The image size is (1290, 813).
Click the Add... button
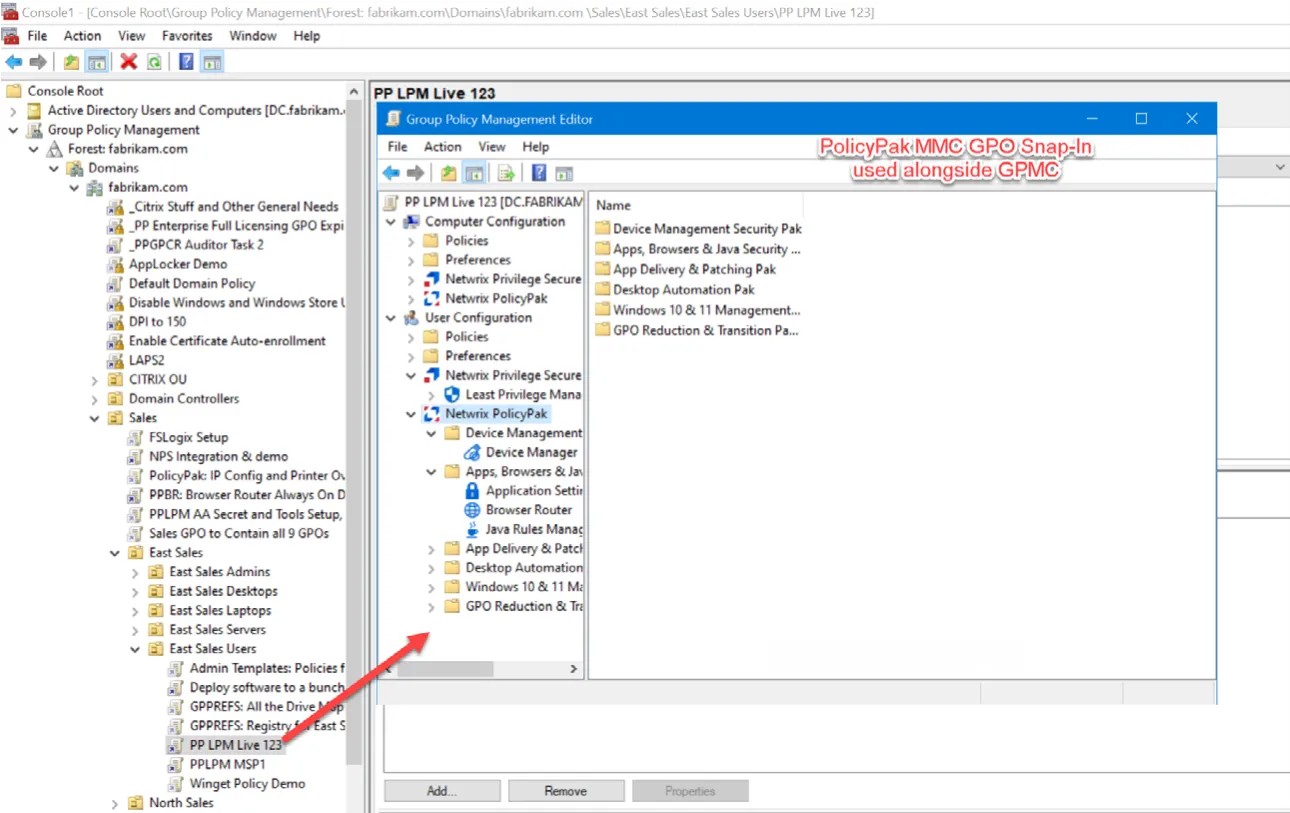442,791
